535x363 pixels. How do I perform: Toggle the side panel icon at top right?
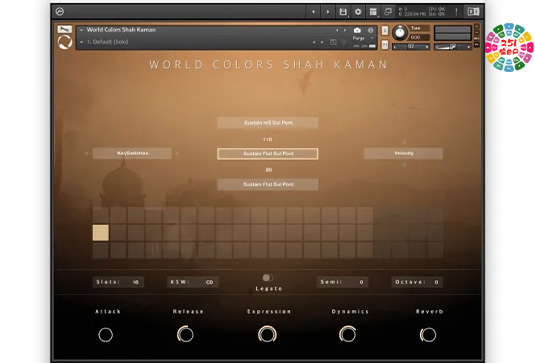[473, 12]
